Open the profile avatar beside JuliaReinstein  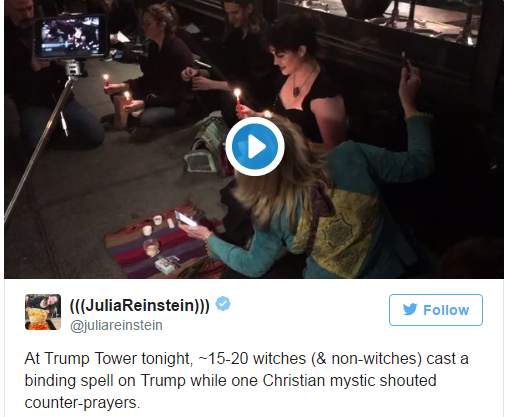(x=43, y=312)
